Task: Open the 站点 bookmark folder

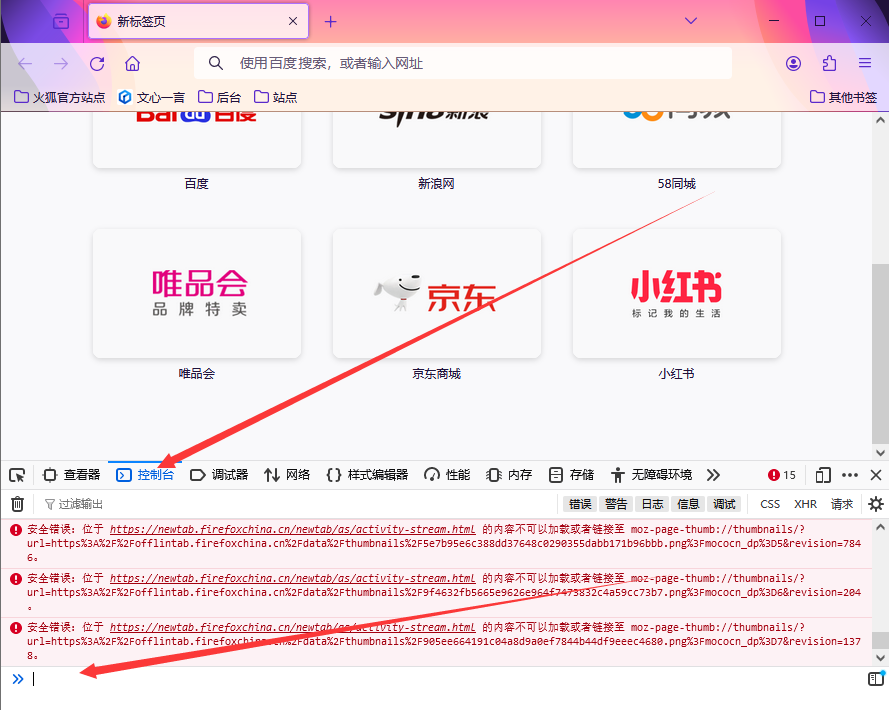Action: (x=276, y=97)
